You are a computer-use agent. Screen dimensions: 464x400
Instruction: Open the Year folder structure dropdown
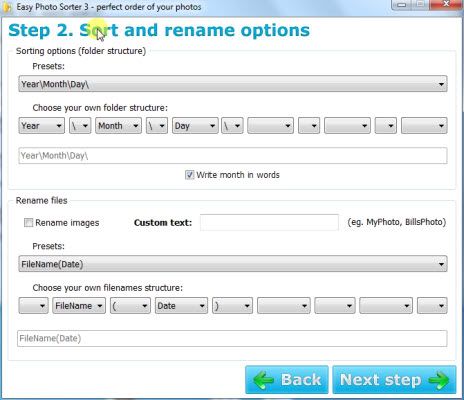41,126
